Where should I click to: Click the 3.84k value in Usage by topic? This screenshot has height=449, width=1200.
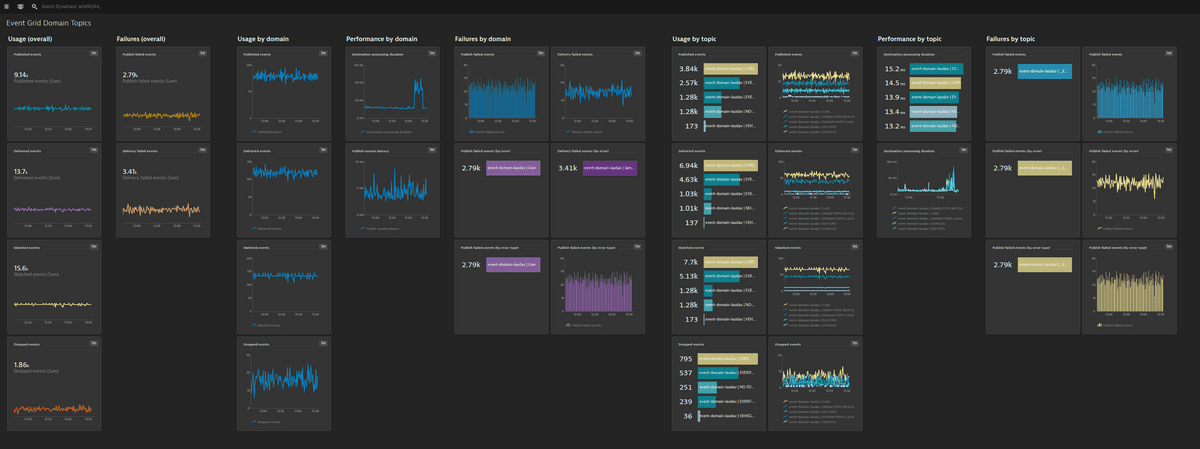pos(688,69)
